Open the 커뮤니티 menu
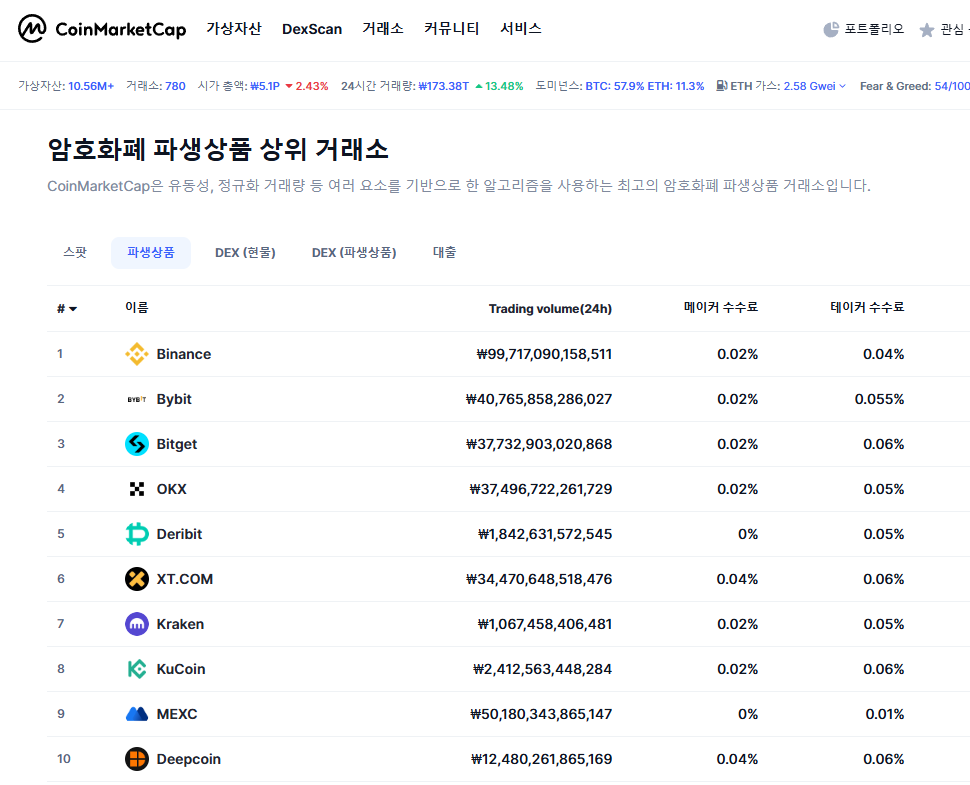 pyautogui.click(x=452, y=28)
